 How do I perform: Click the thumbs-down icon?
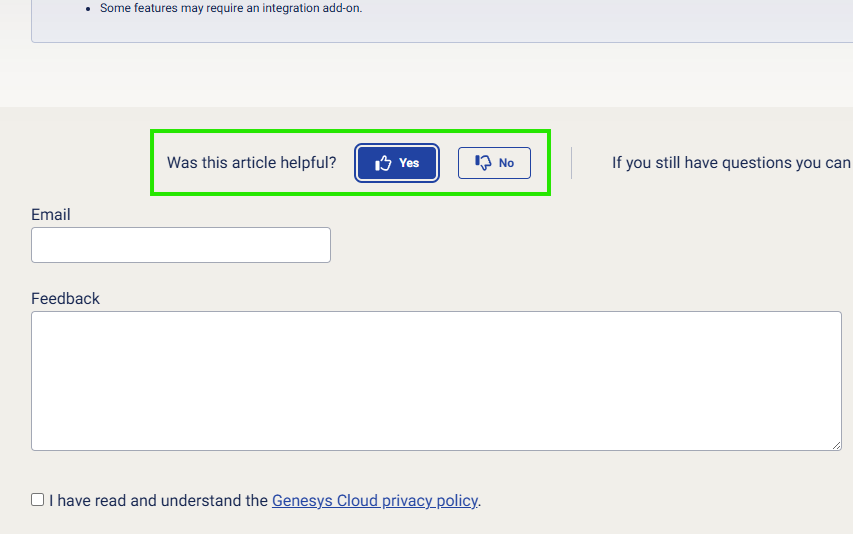click(x=484, y=163)
